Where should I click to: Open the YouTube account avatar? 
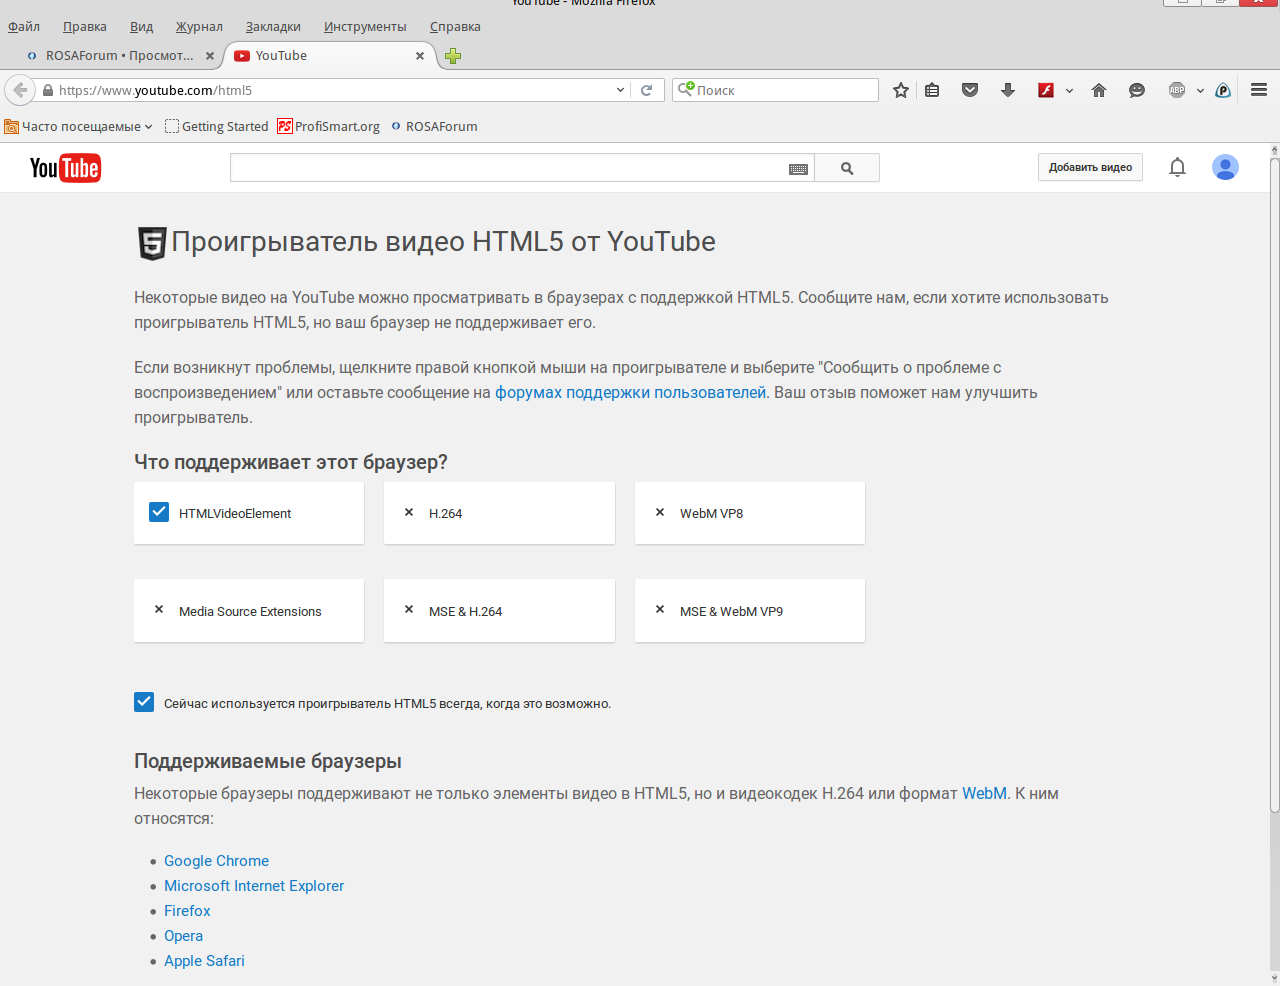(1225, 167)
